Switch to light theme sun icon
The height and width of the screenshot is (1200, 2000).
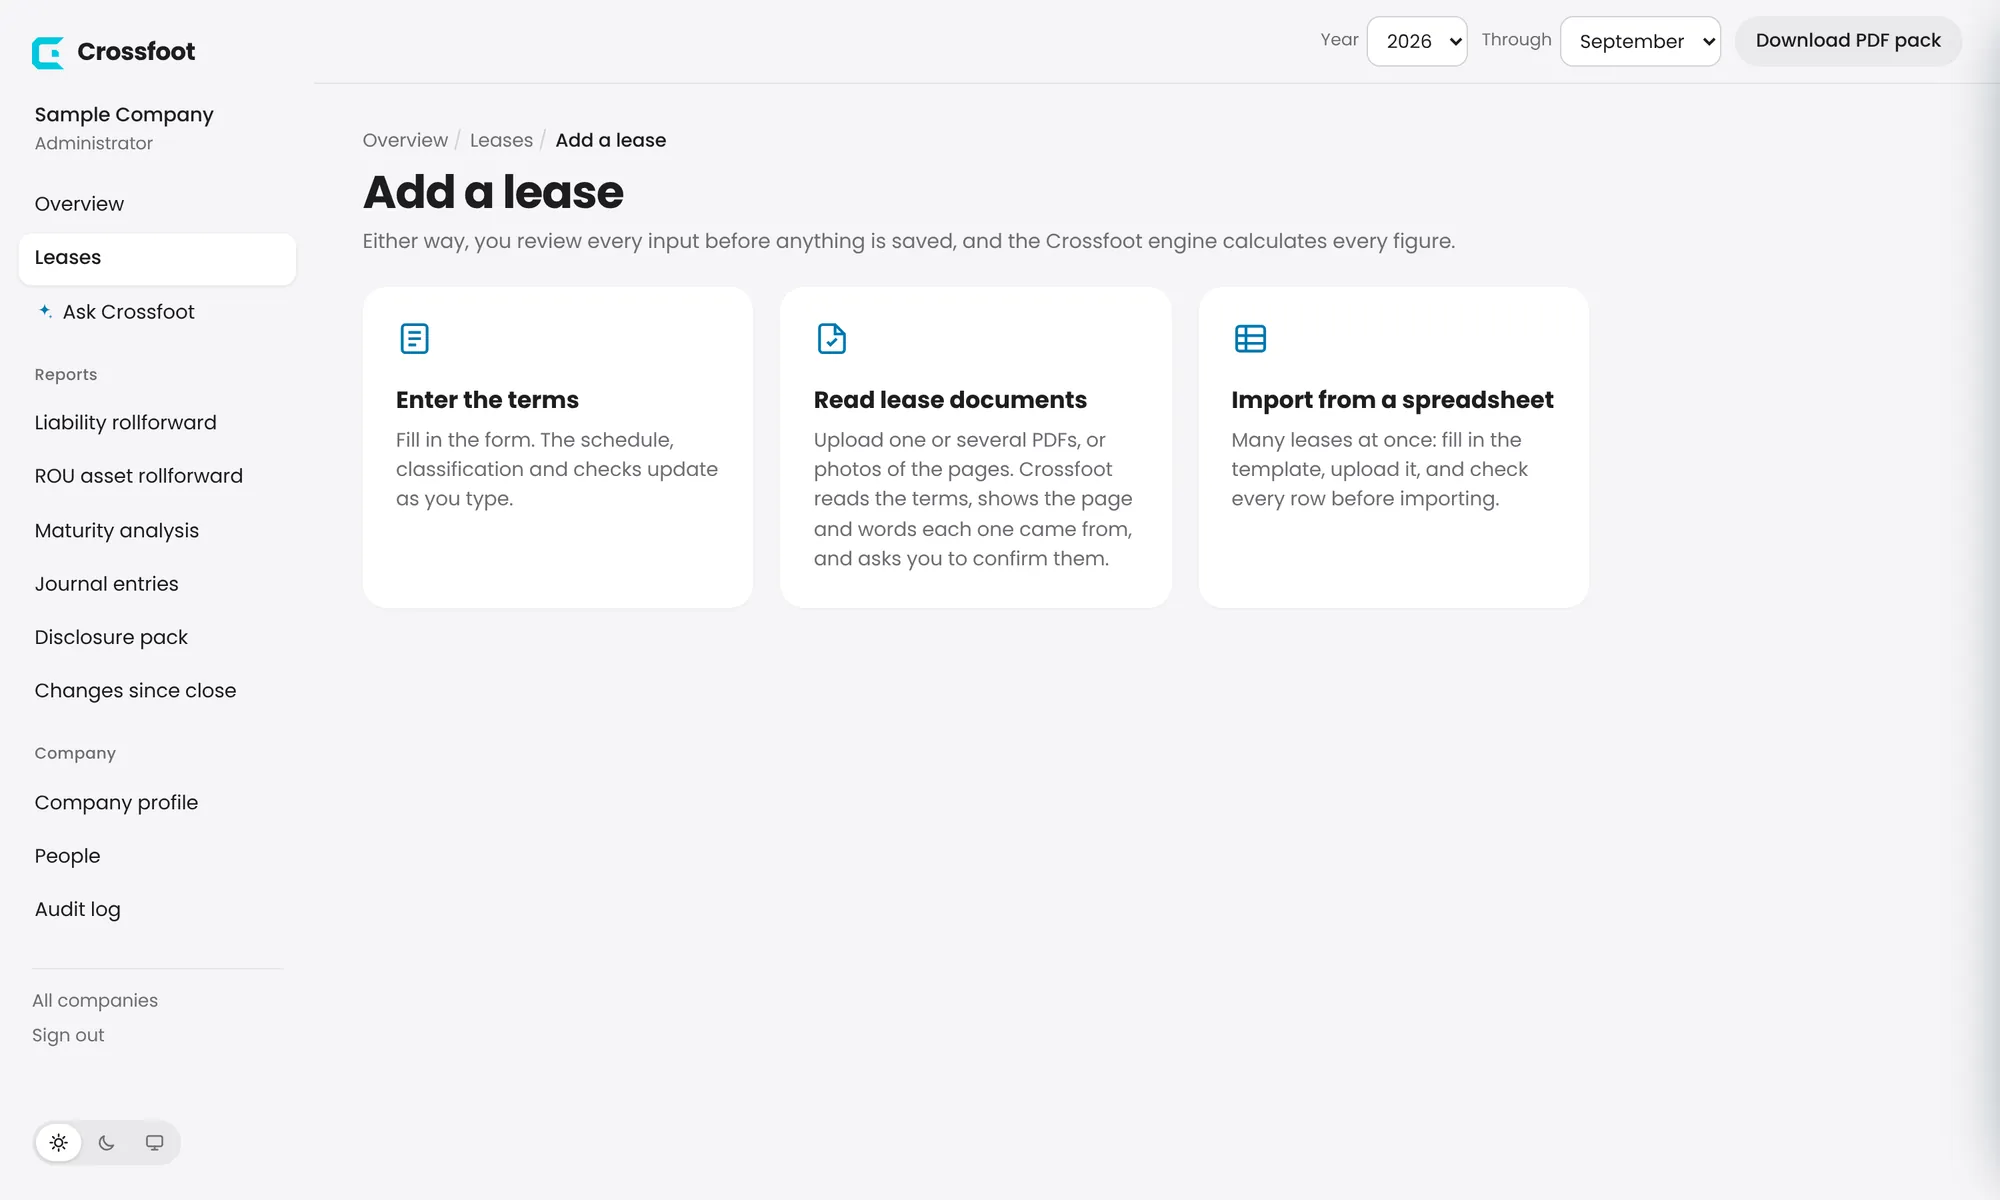59,1142
